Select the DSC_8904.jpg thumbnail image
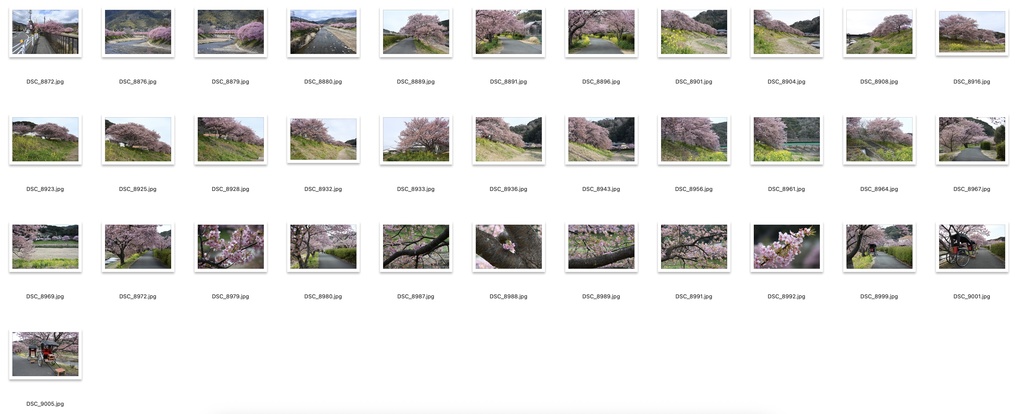The height and width of the screenshot is (414, 1024). click(x=786, y=32)
